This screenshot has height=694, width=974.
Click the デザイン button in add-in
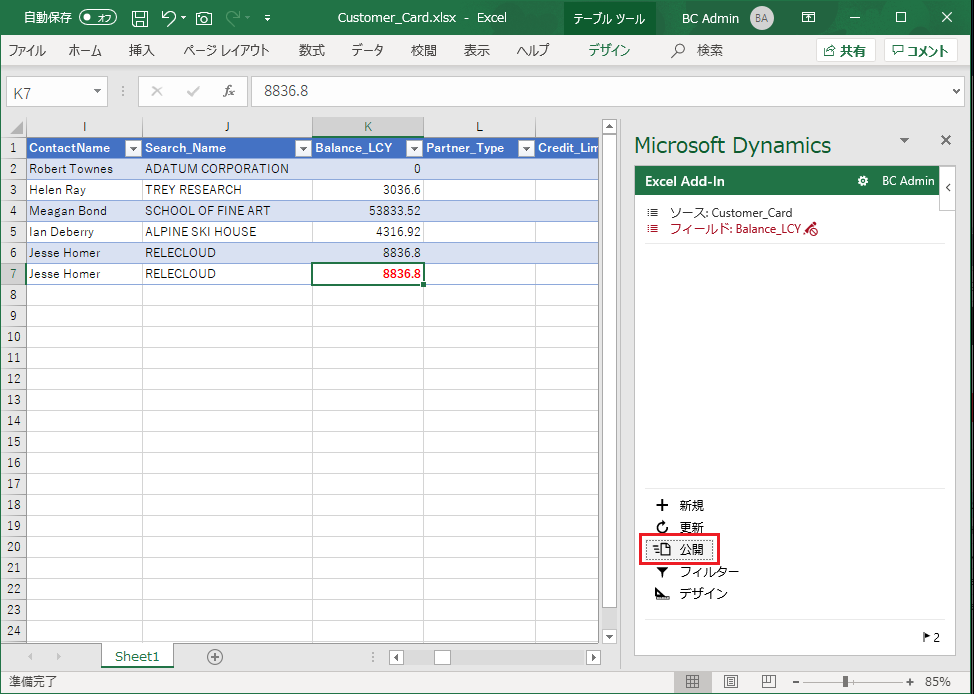pos(691,593)
